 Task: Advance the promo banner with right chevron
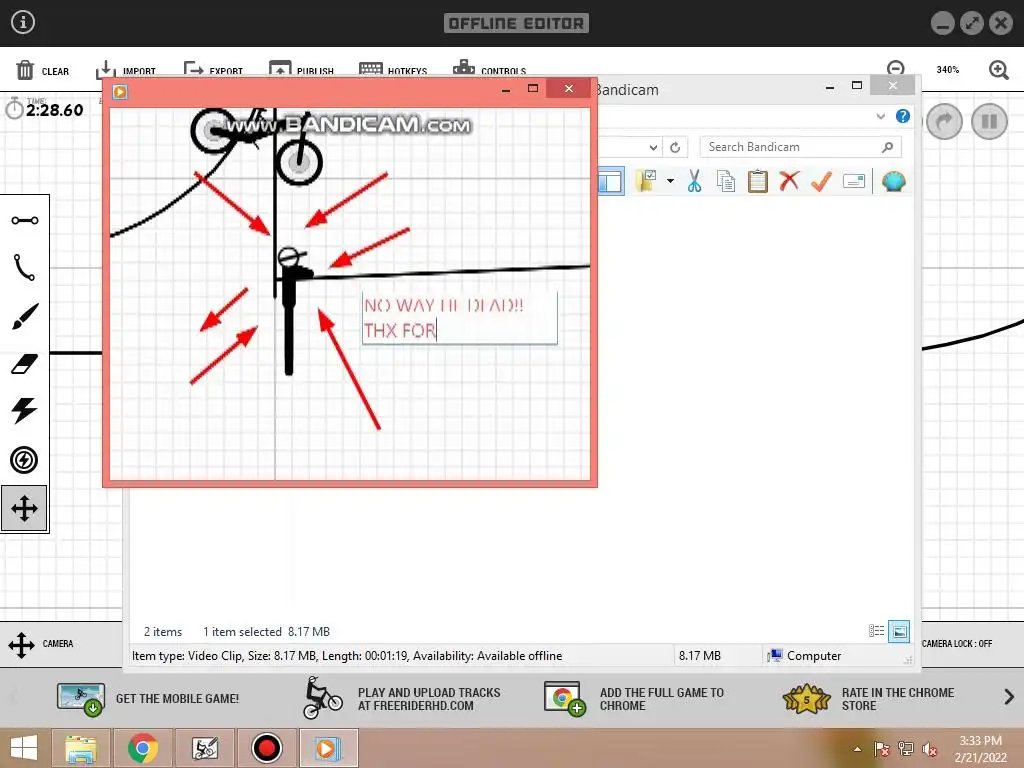pyautogui.click(x=1008, y=697)
